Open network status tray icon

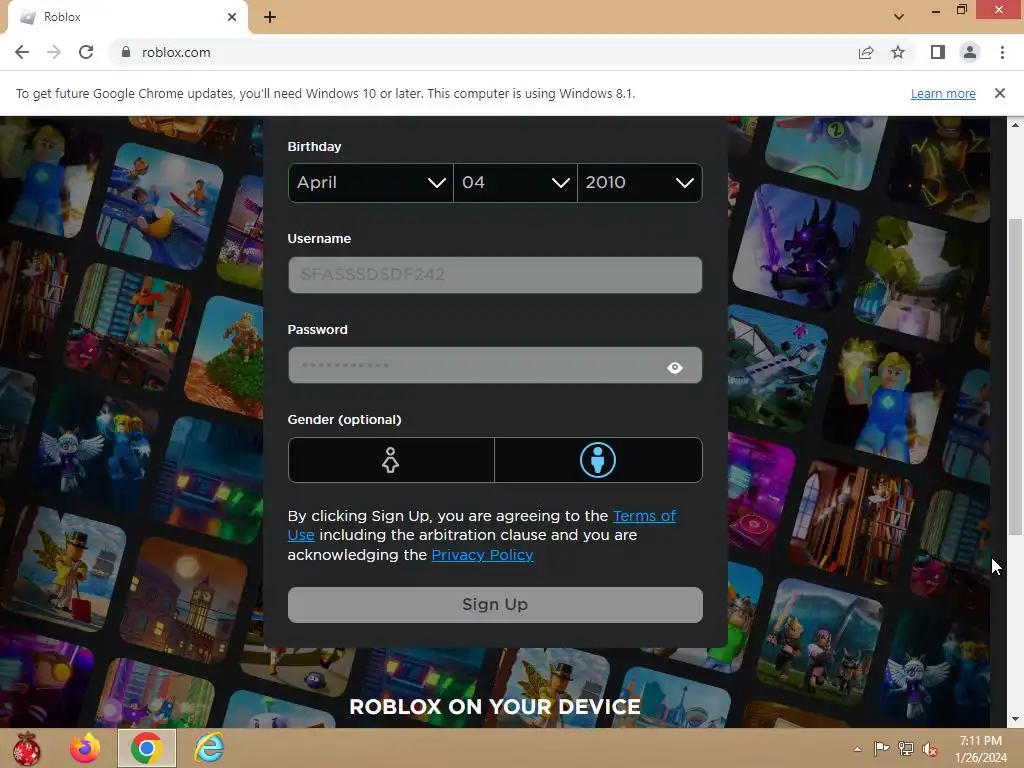[x=906, y=749]
